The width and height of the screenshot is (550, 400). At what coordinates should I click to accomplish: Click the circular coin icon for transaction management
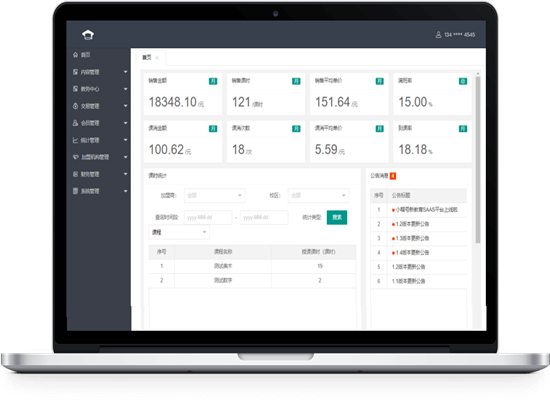75,106
